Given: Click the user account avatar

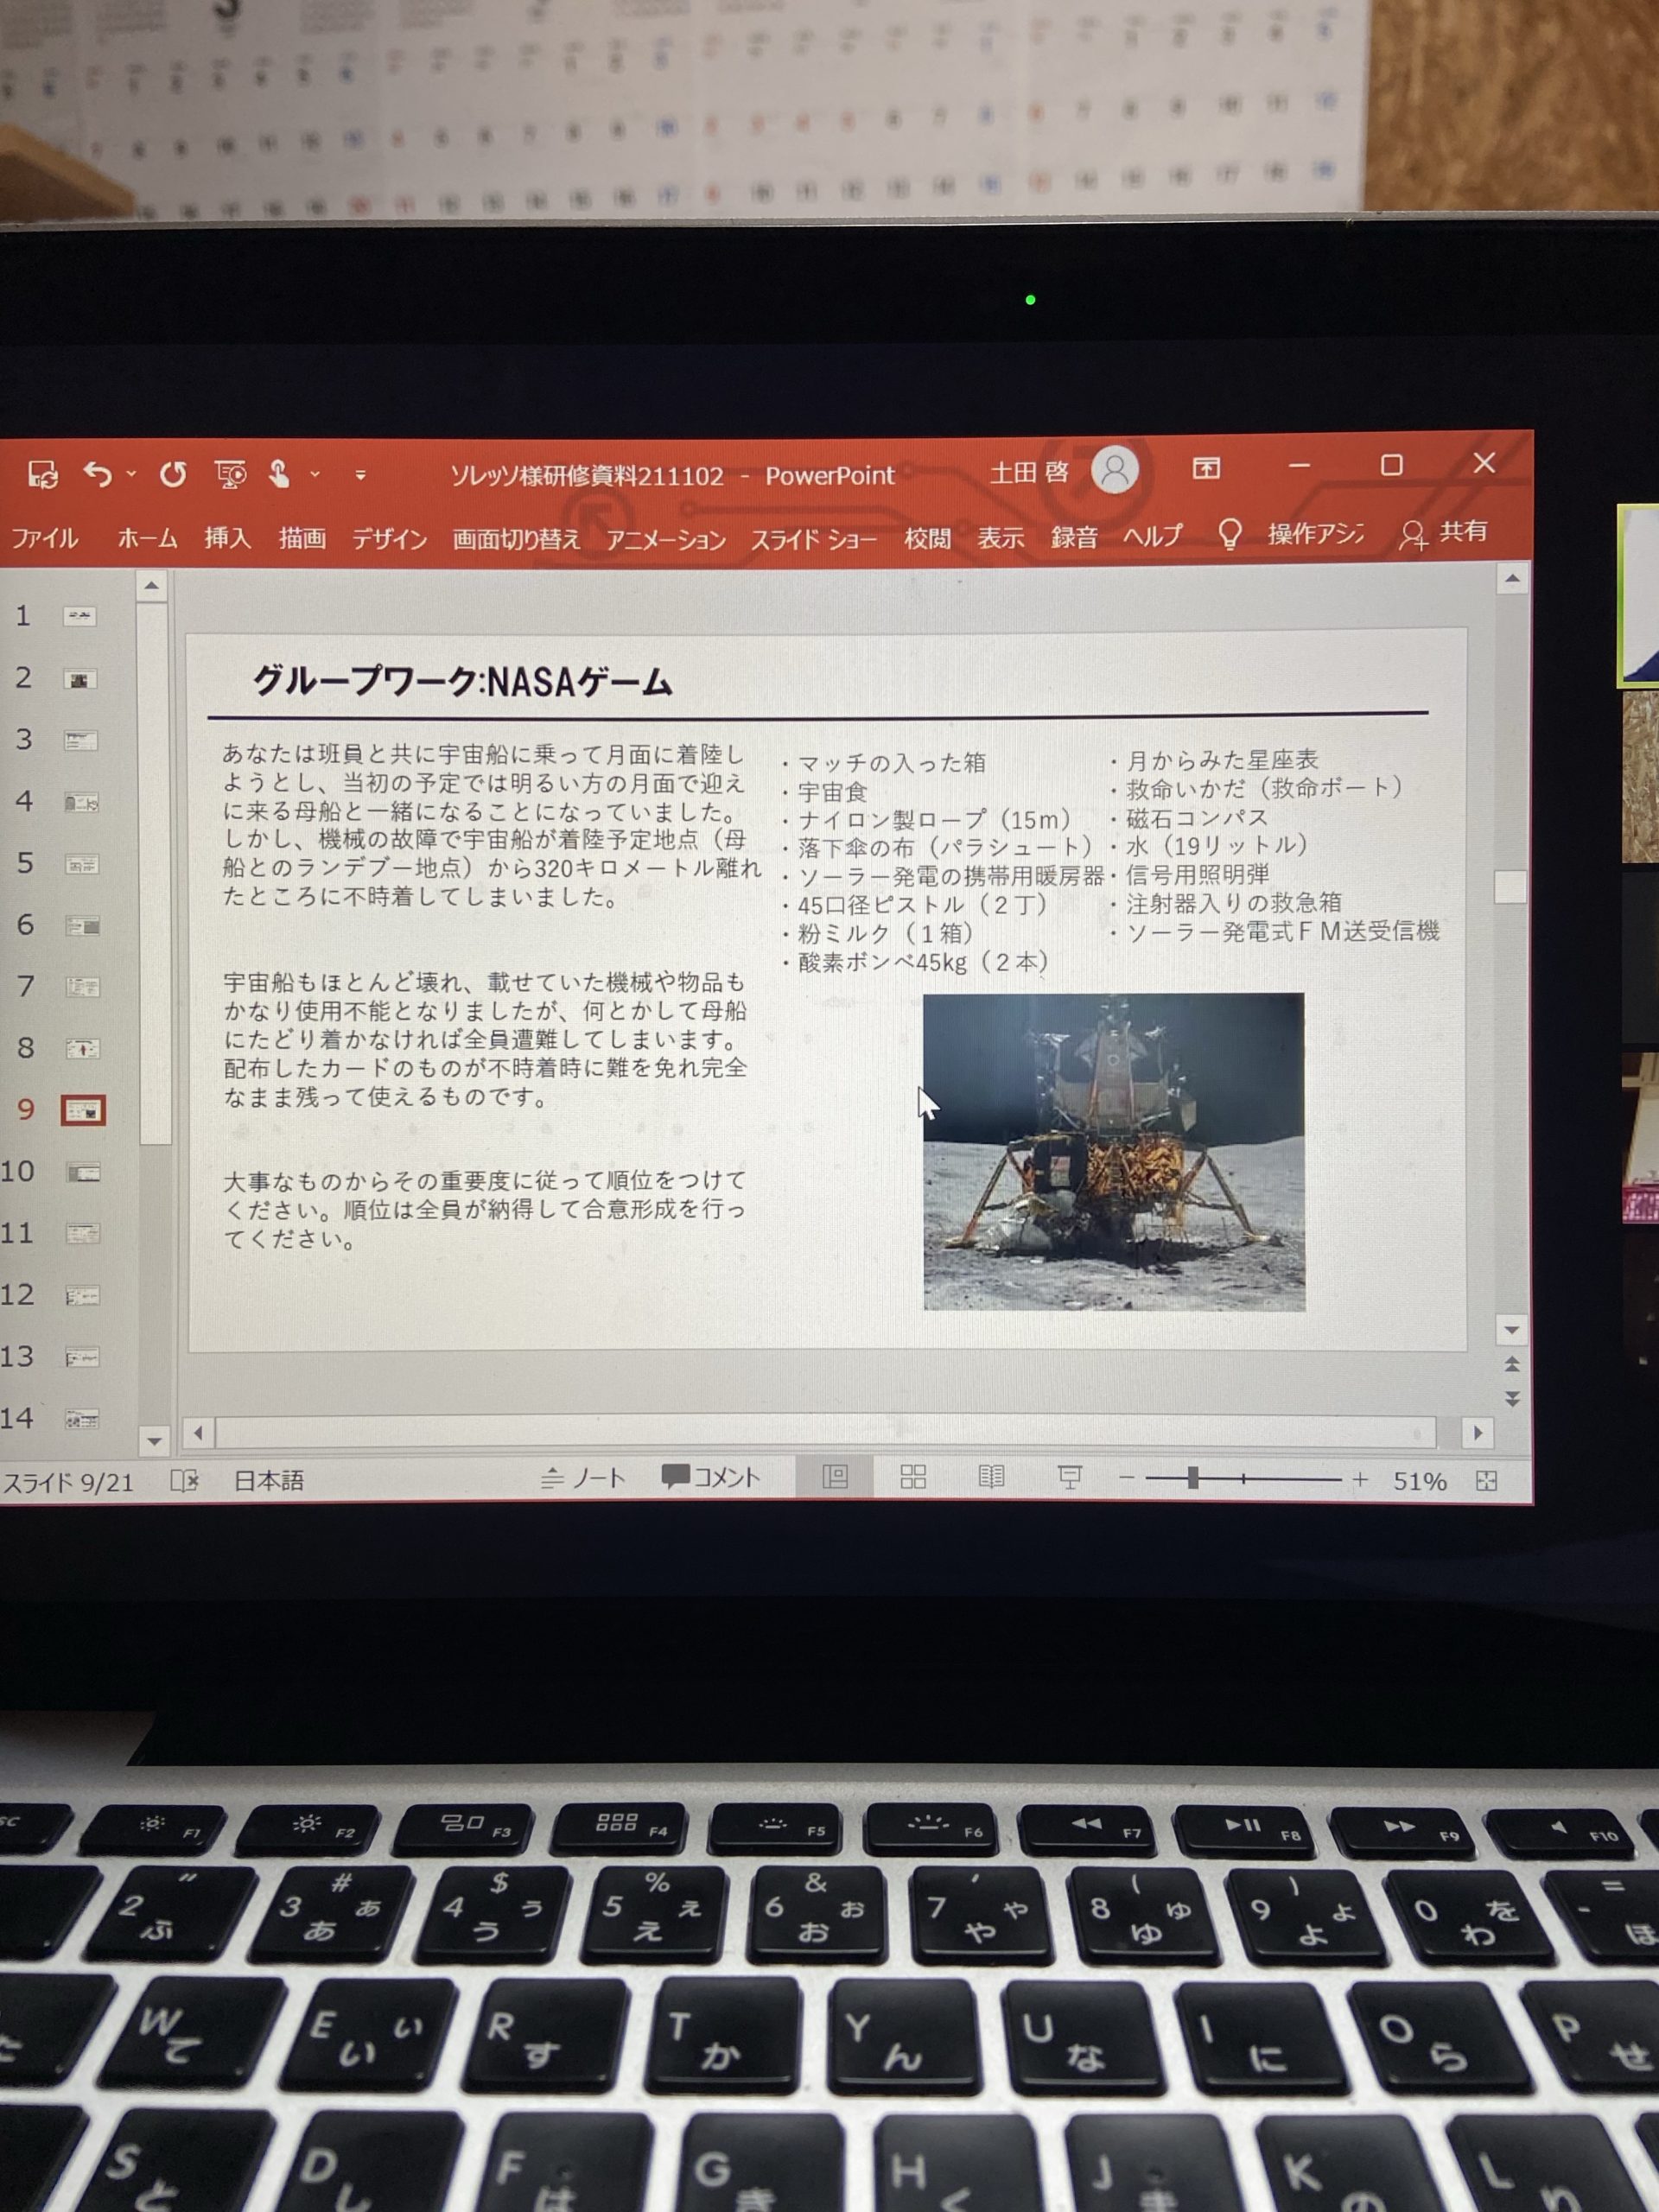Looking at the screenshot, I should pos(1114,469).
